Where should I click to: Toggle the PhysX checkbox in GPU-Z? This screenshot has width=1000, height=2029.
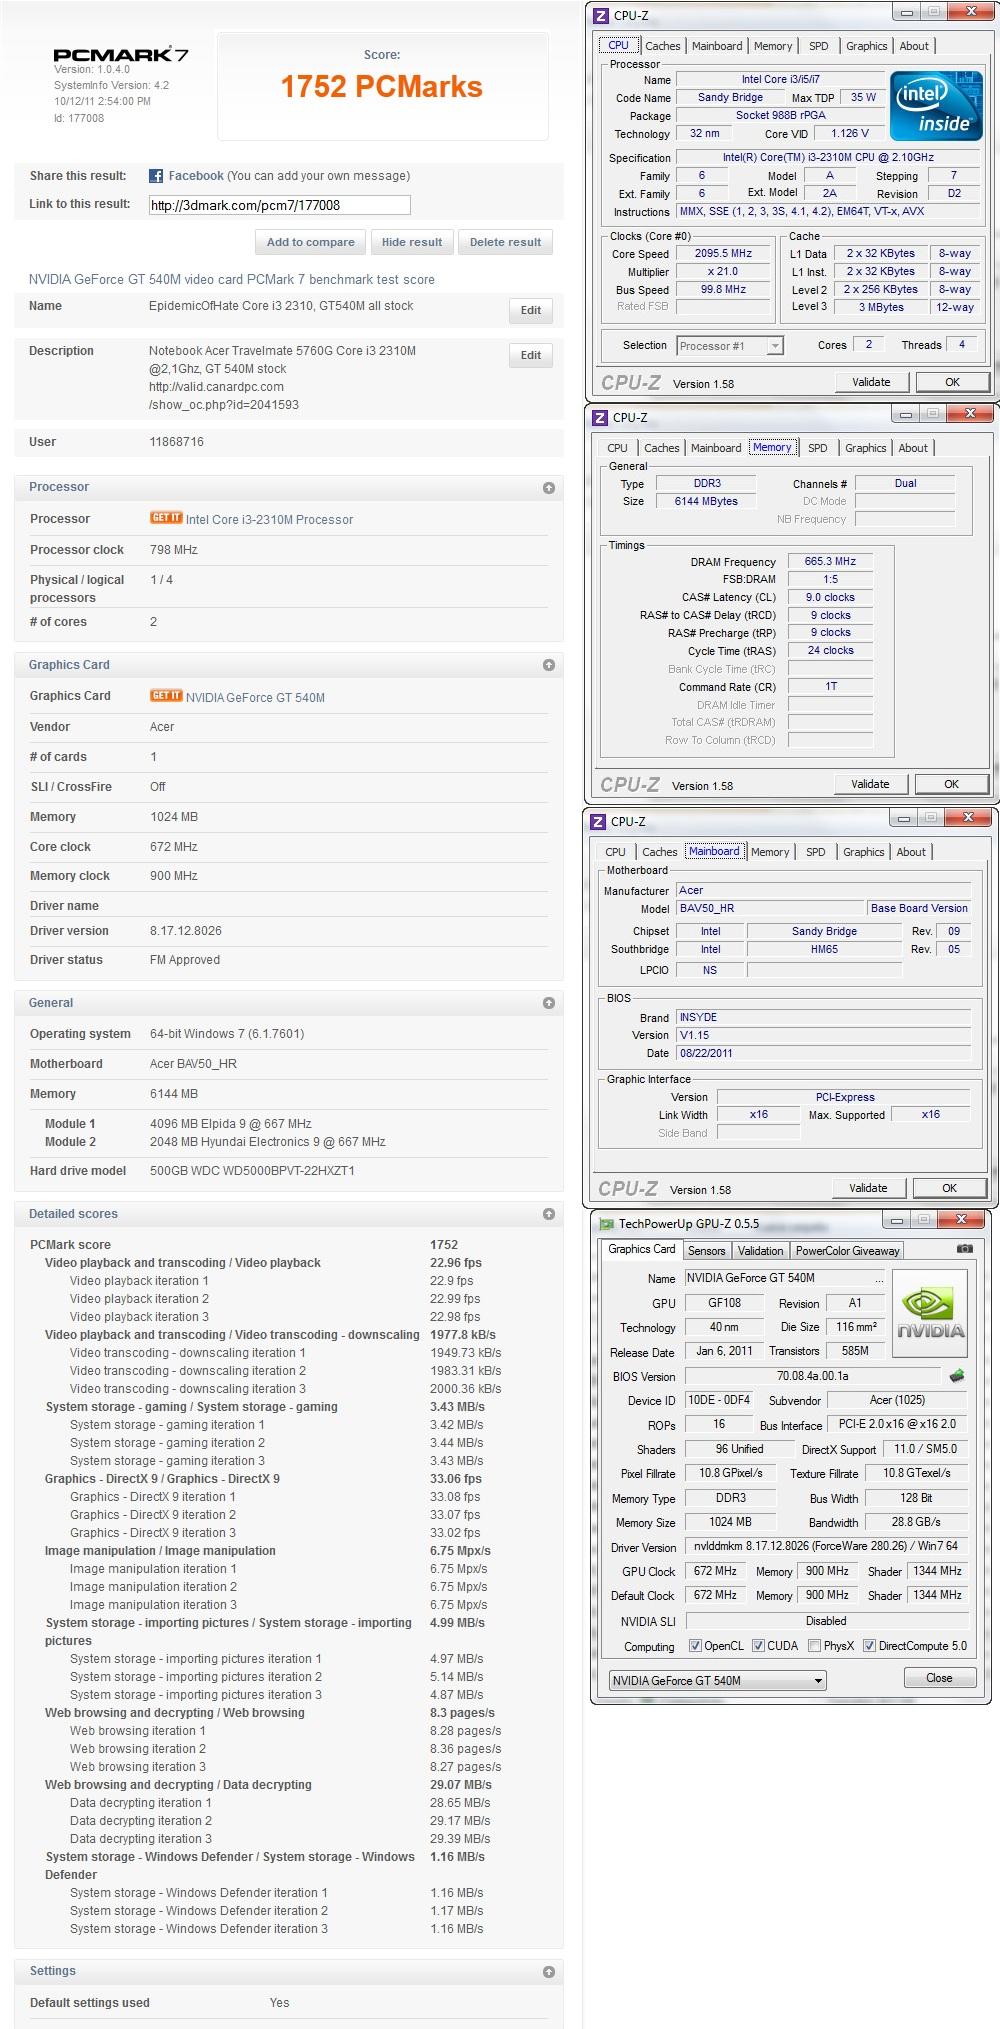(814, 1646)
